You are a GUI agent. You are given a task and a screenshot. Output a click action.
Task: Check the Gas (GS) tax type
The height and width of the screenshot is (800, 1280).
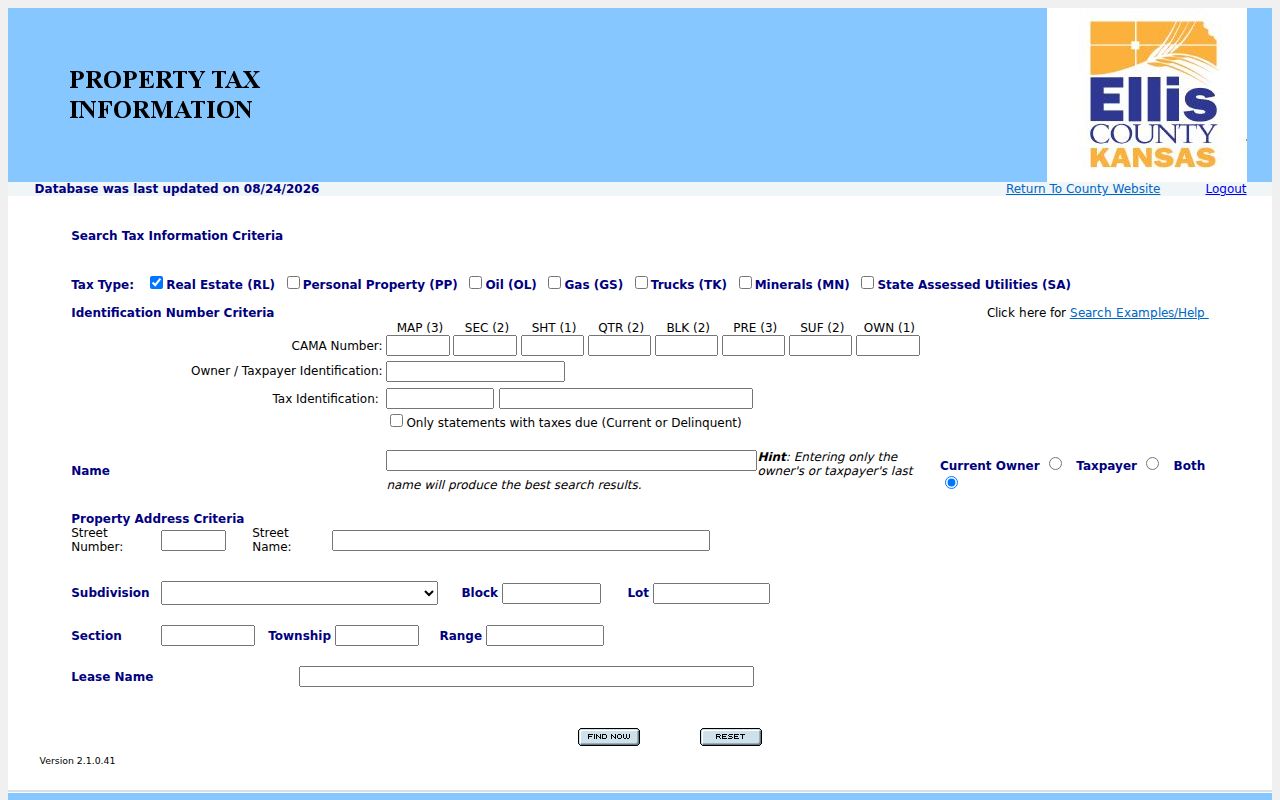tap(554, 283)
